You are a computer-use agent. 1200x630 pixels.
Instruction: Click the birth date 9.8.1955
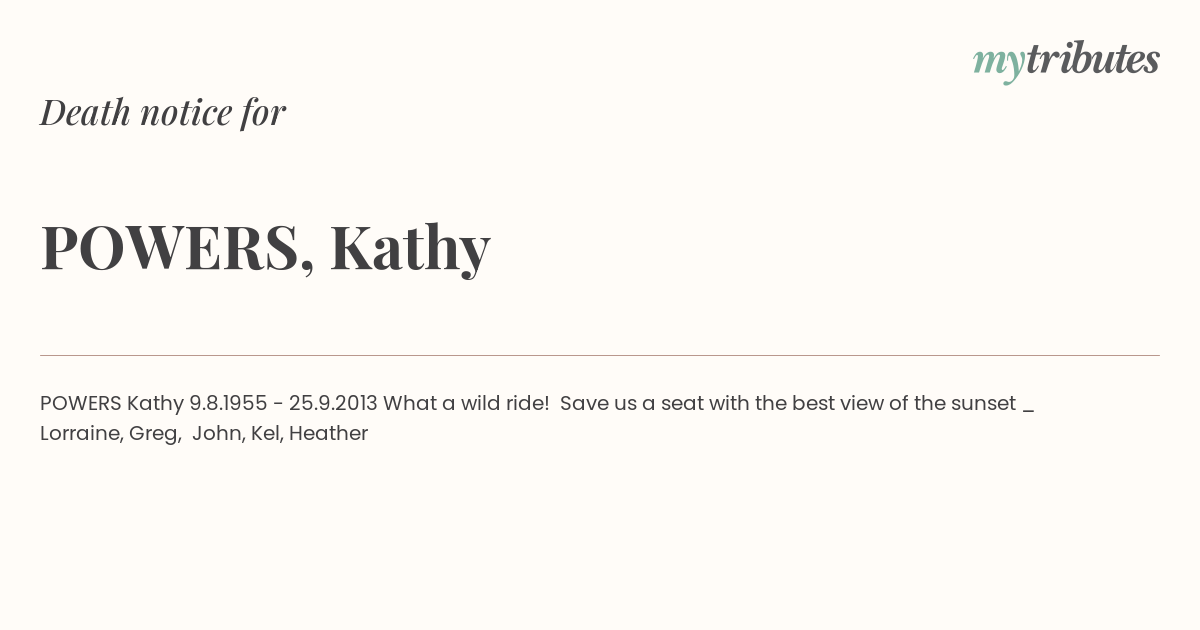228,403
